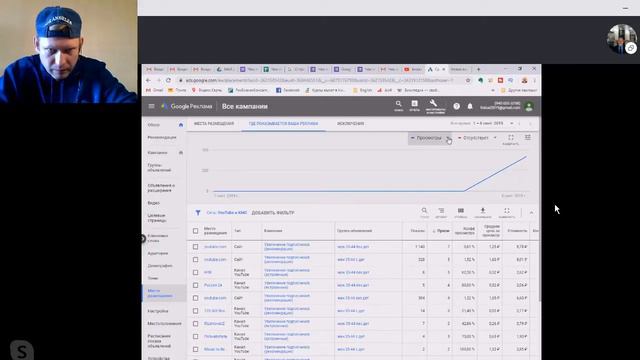
Task: Click ДОБАВИТЬ ФИЛЬТР
Action: [273, 213]
